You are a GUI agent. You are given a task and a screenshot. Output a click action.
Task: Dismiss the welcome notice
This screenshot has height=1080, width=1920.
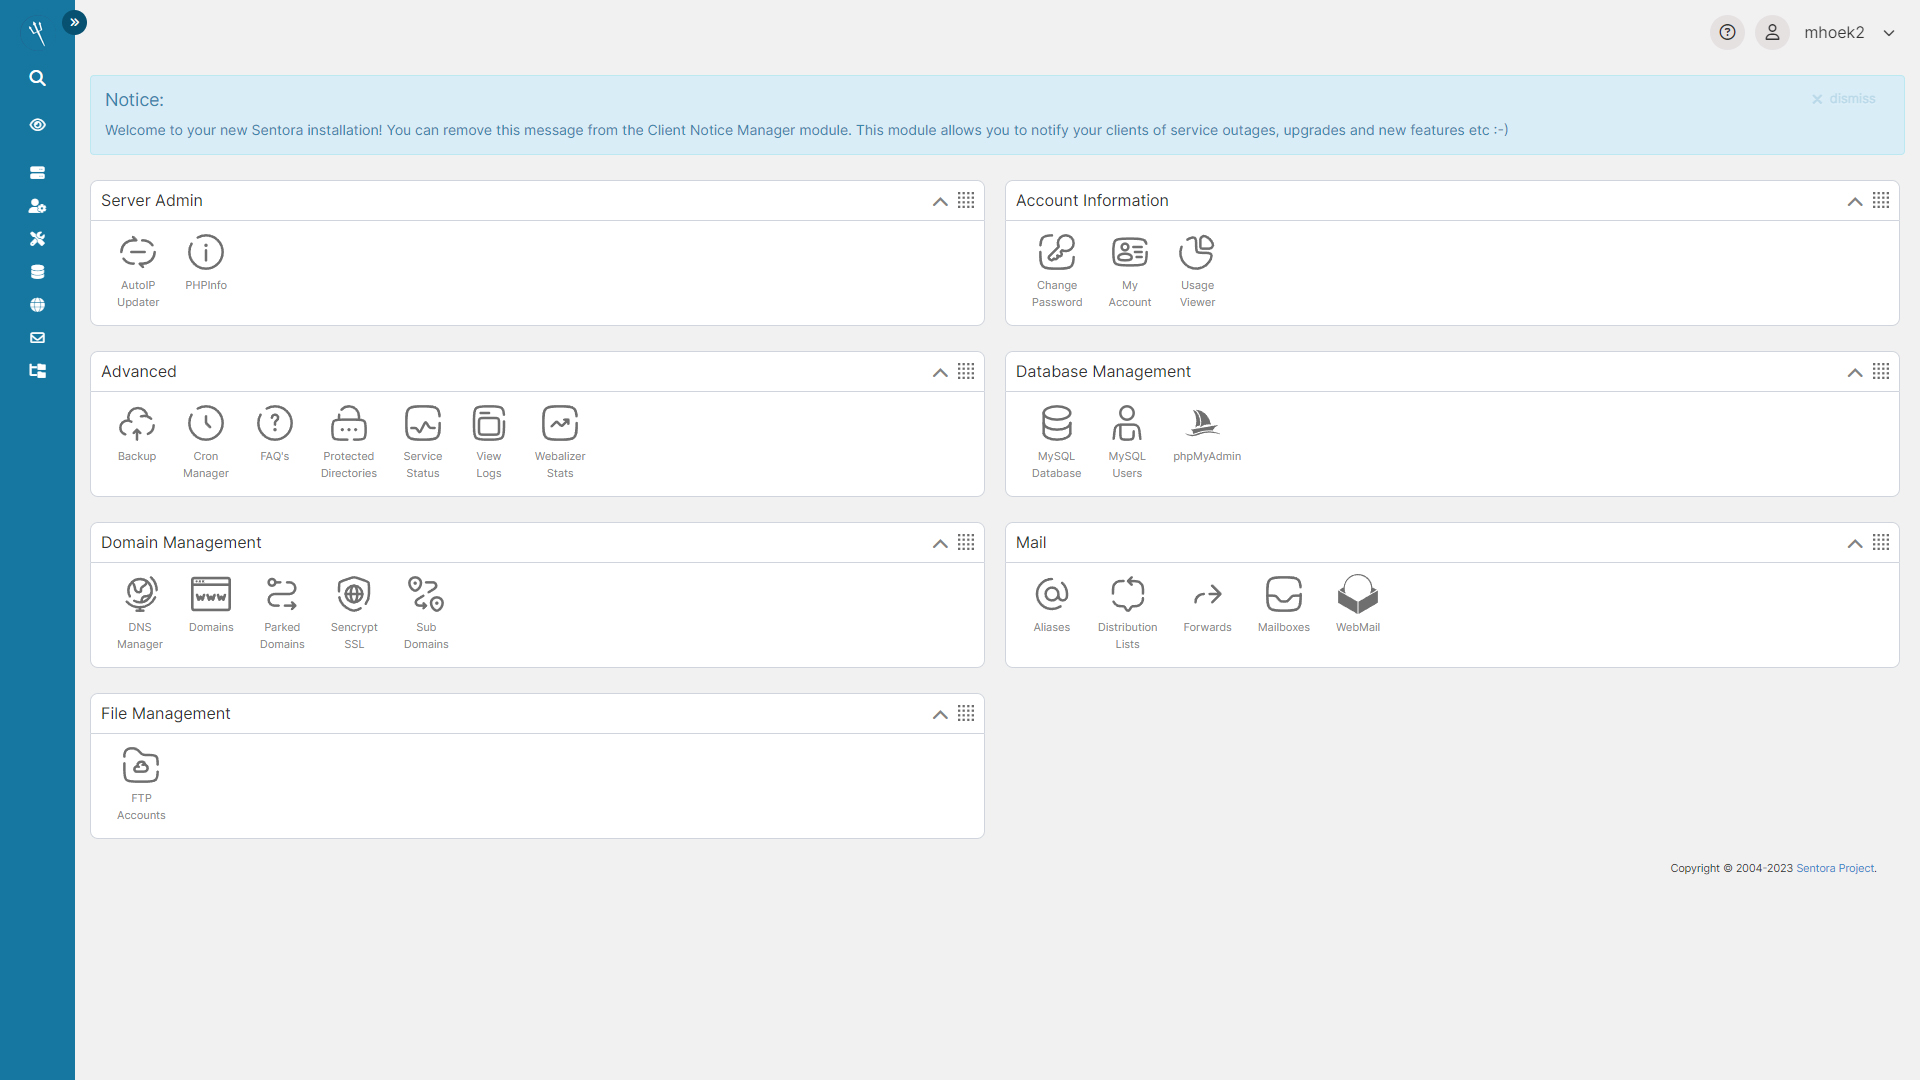(1843, 99)
